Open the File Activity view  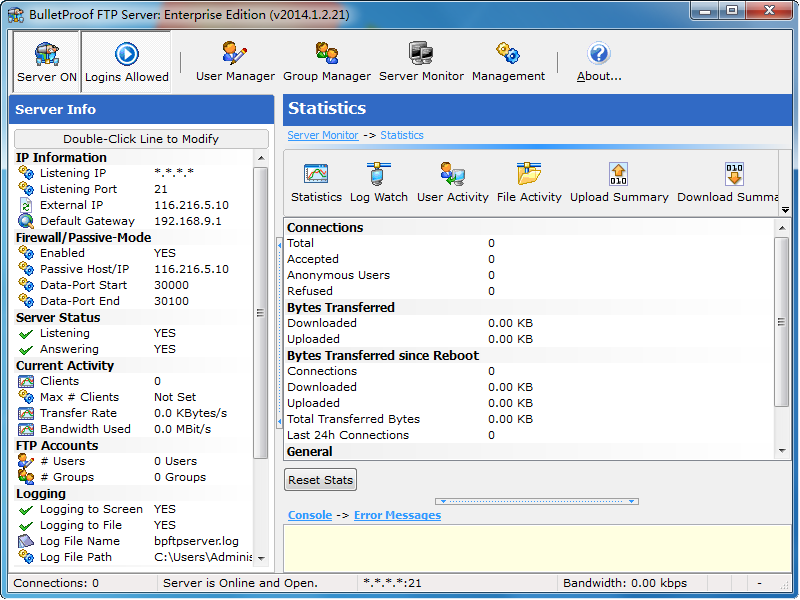pyautogui.click(x=529, y=183)
